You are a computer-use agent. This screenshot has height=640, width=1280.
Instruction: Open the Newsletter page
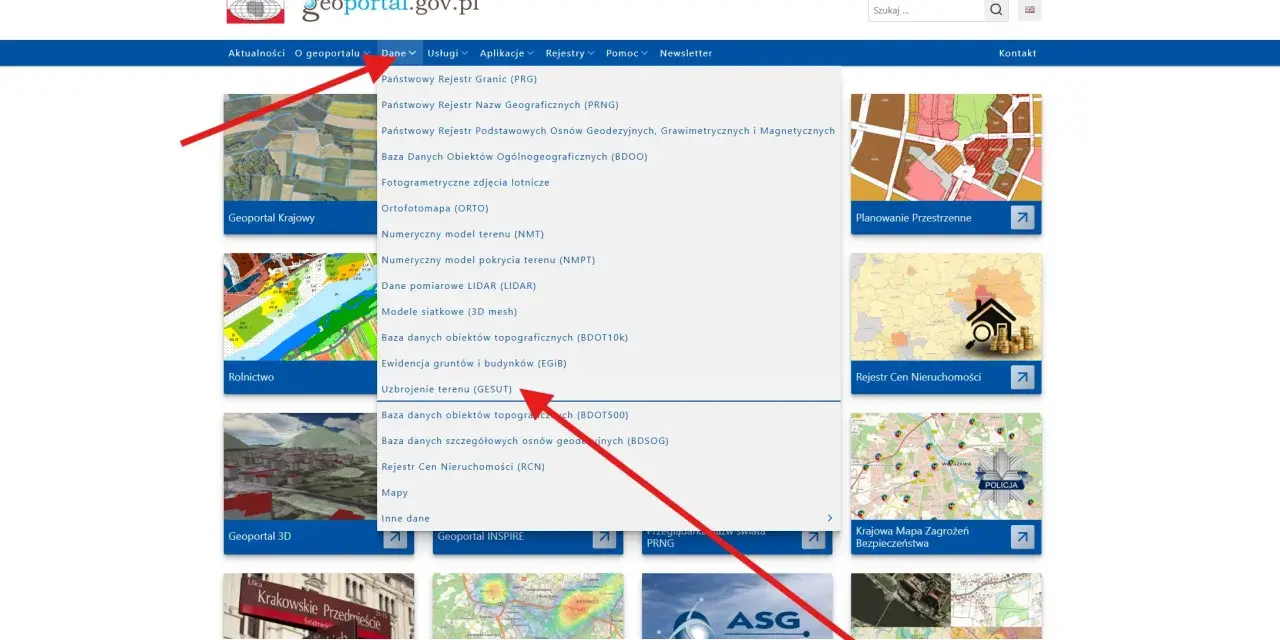click(686, 53)
